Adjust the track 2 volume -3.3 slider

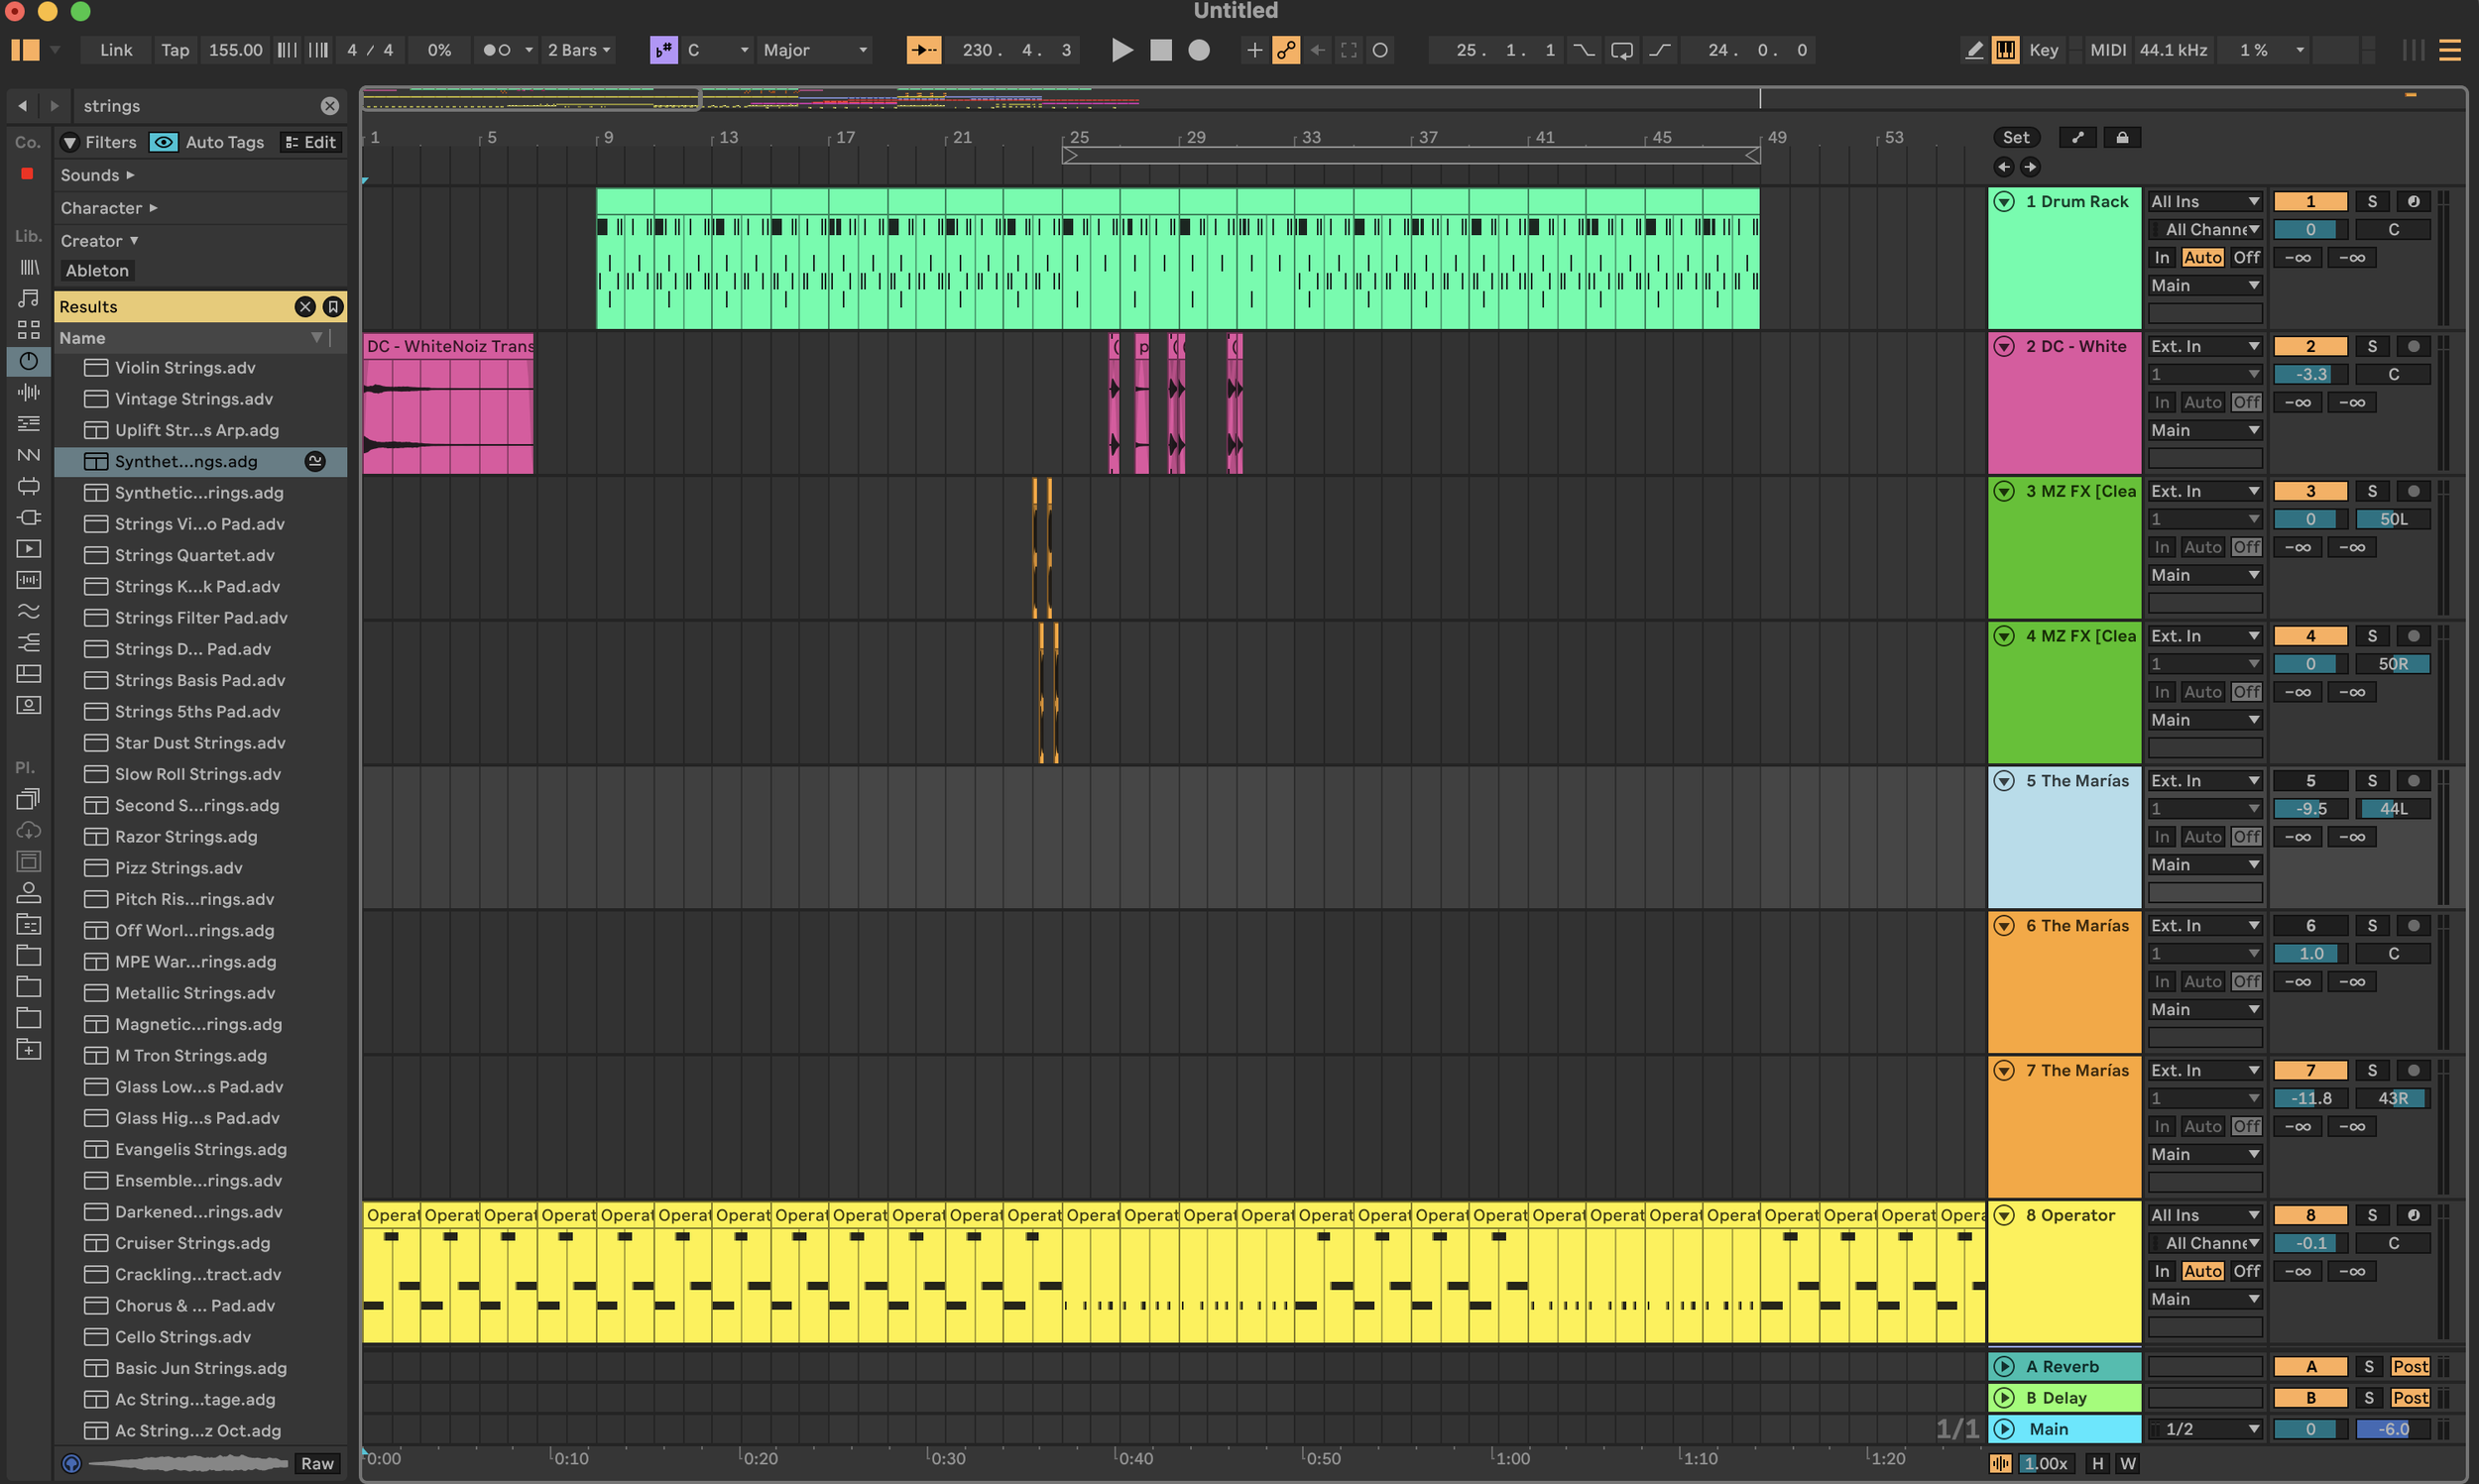(2310, 374)
